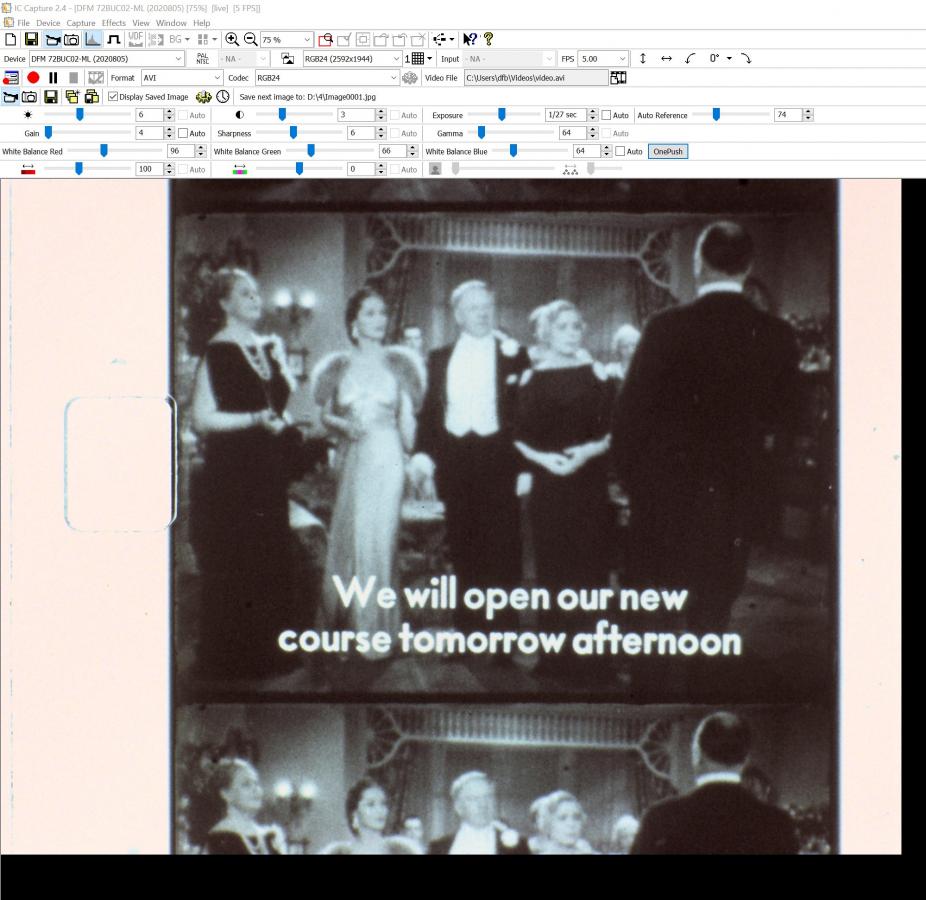Screen dimensions: 926x900
Task: Snap an image with the top toolbar camera icon
Action: pyautogui.click(x=71, y=40)
